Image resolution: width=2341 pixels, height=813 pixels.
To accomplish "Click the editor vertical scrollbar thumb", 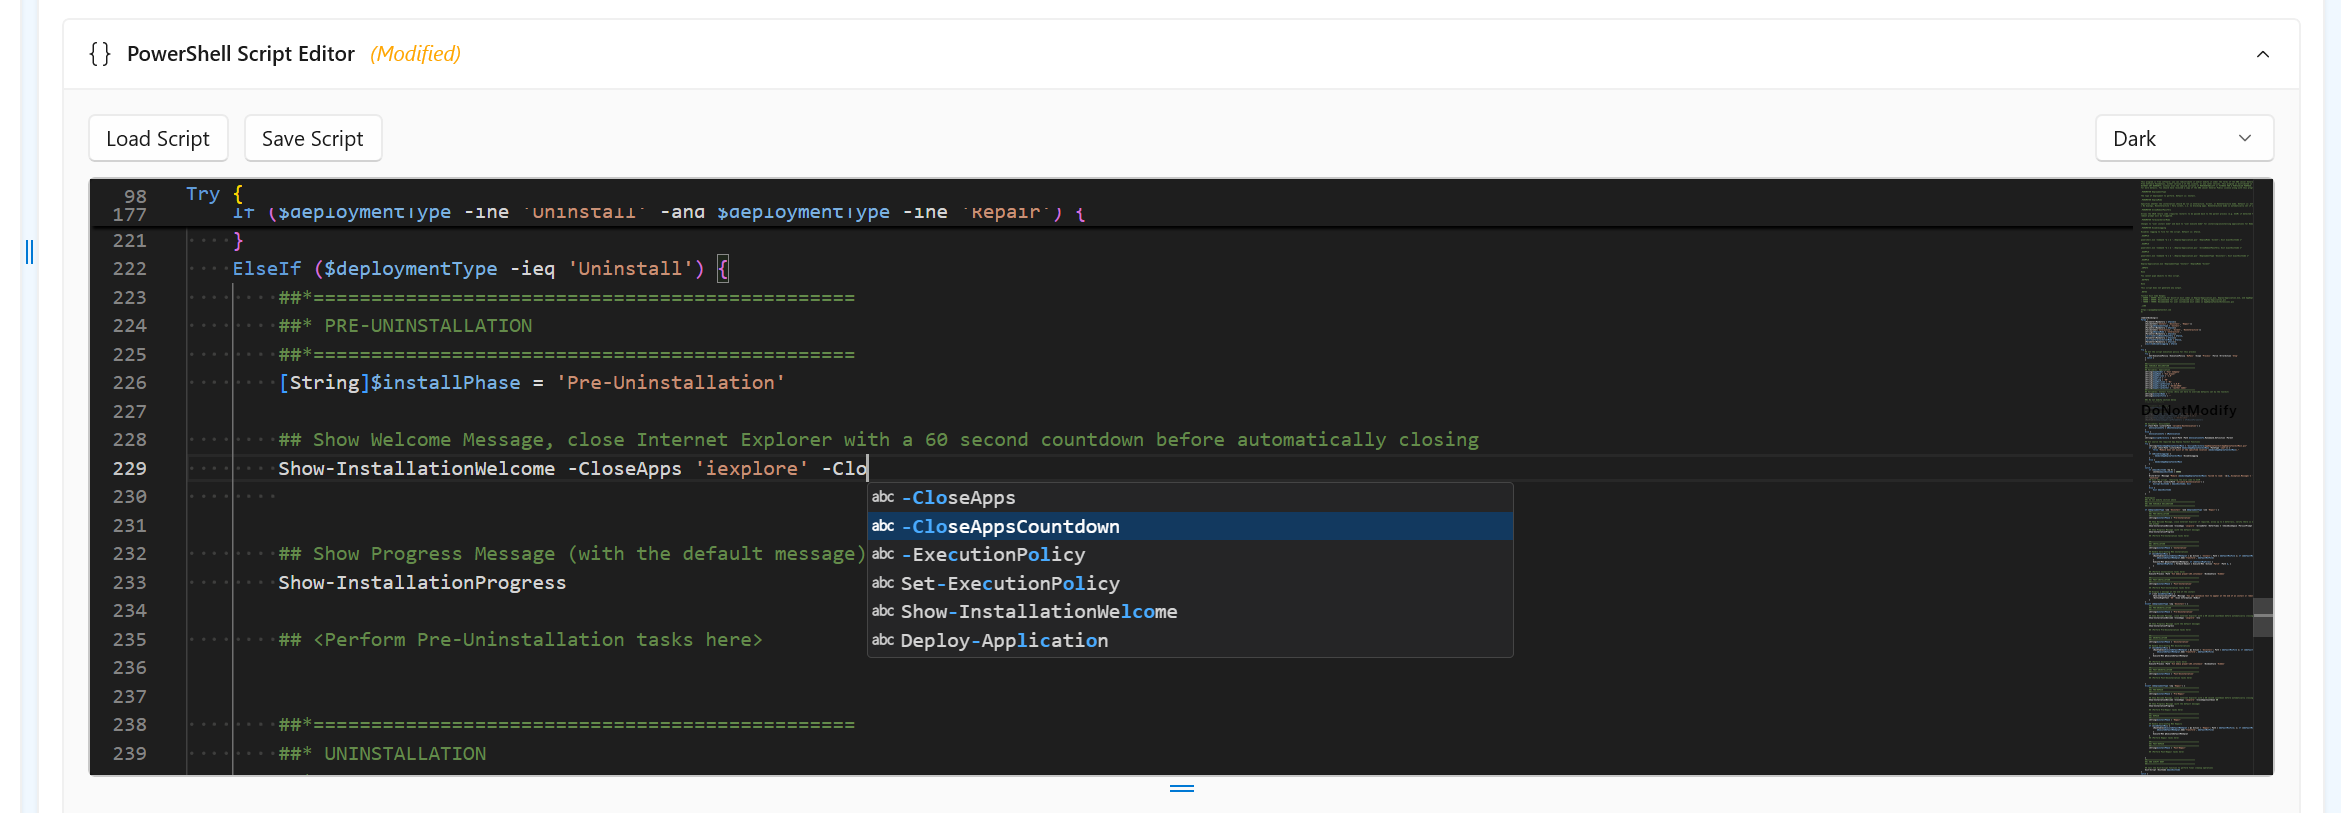I will (x=2262, y=618).
